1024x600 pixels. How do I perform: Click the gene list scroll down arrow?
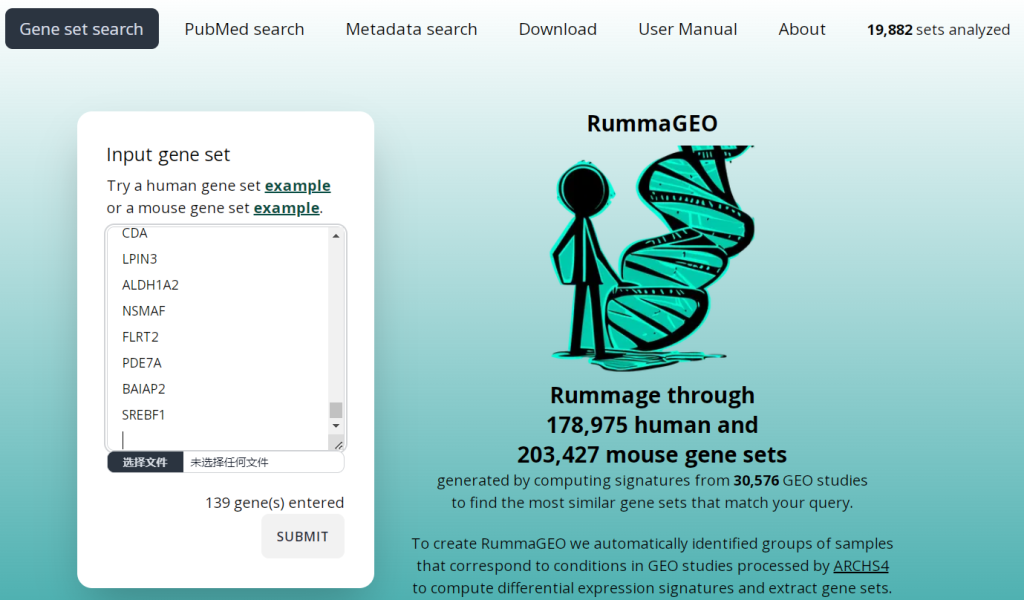[336, 426]
